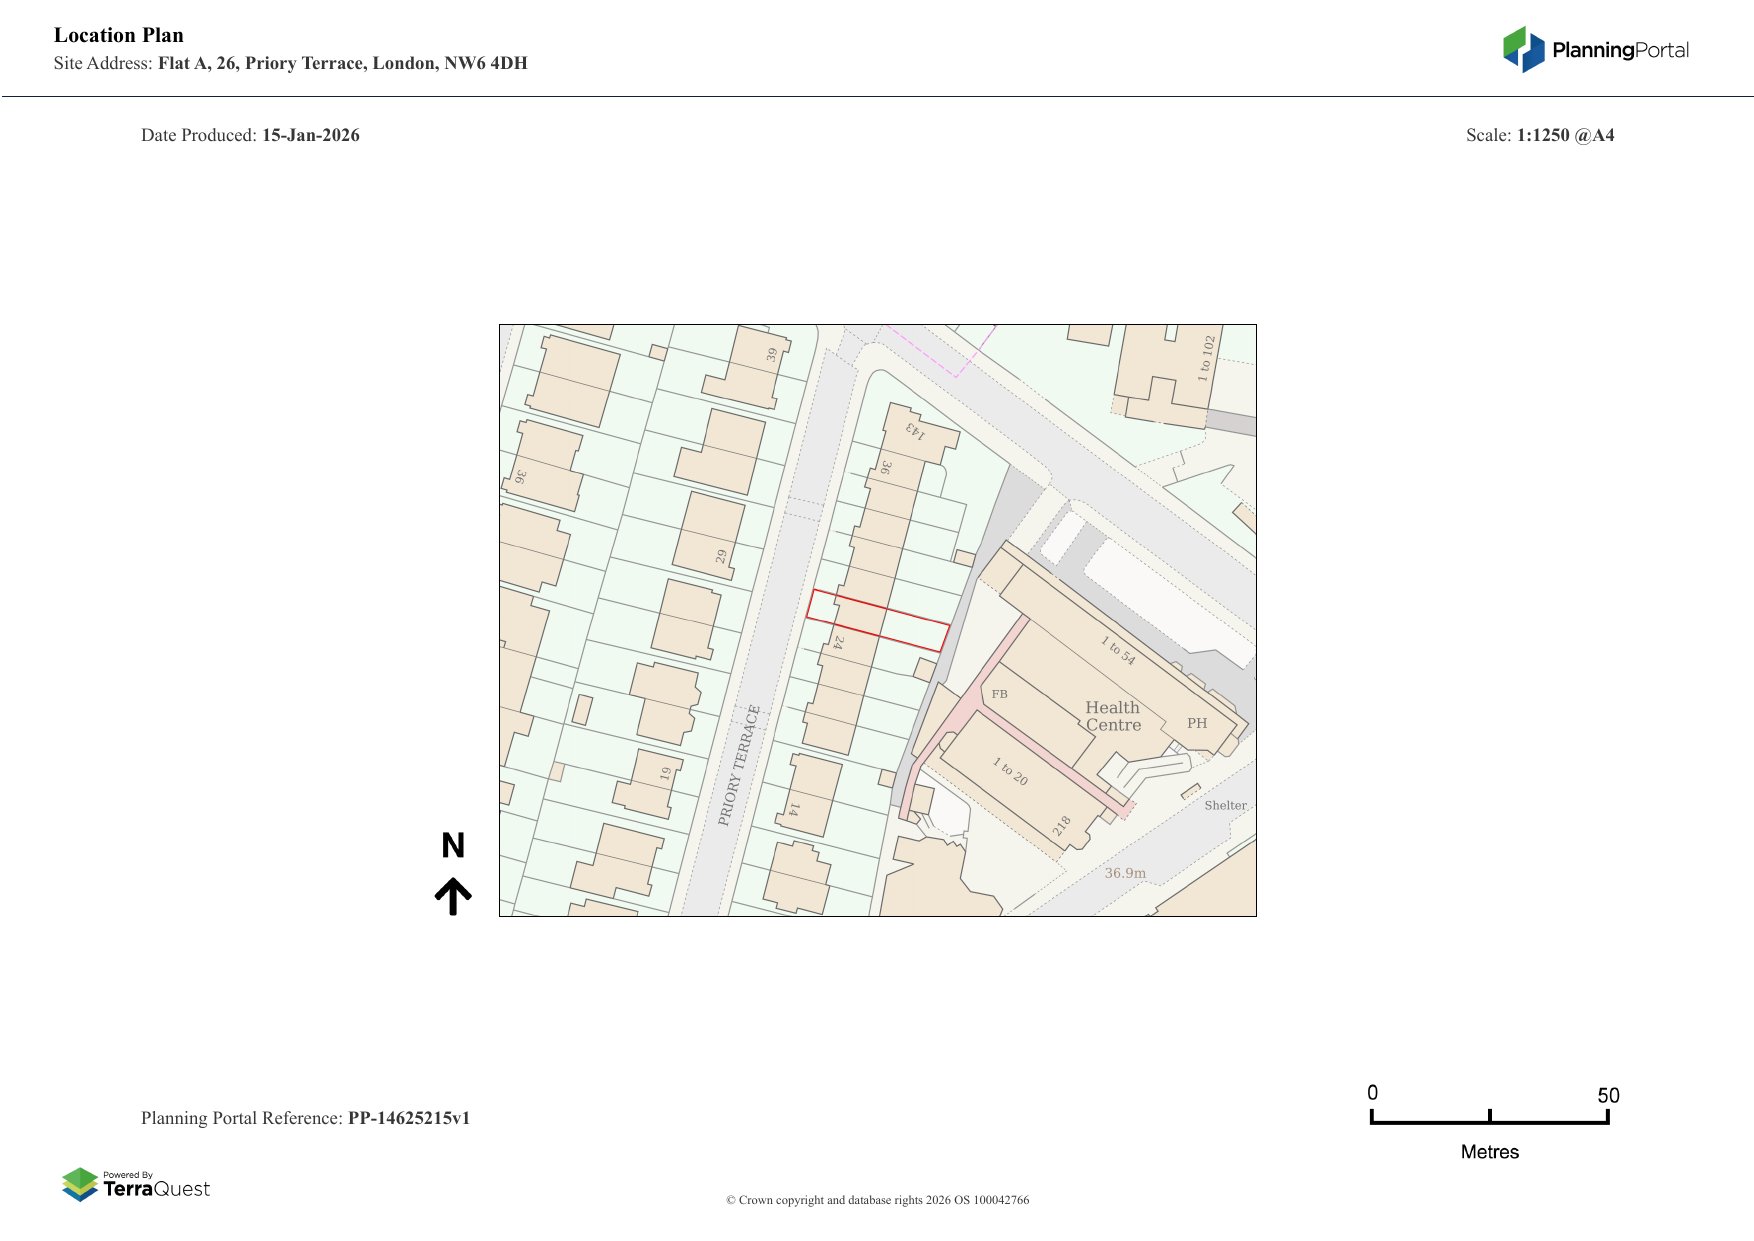Viewport: 1754px width, 1241px height.
Task: Click building labelled 1 to 102
Action: pyautogui.click(x=1206, y=358)
